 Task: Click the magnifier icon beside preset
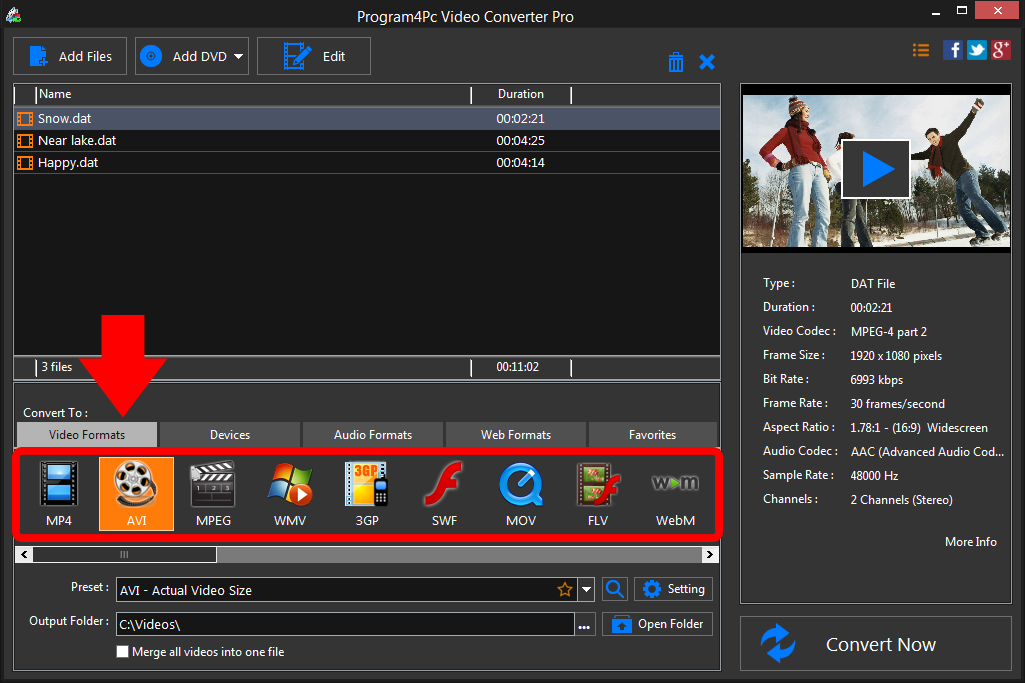point(615,589)
